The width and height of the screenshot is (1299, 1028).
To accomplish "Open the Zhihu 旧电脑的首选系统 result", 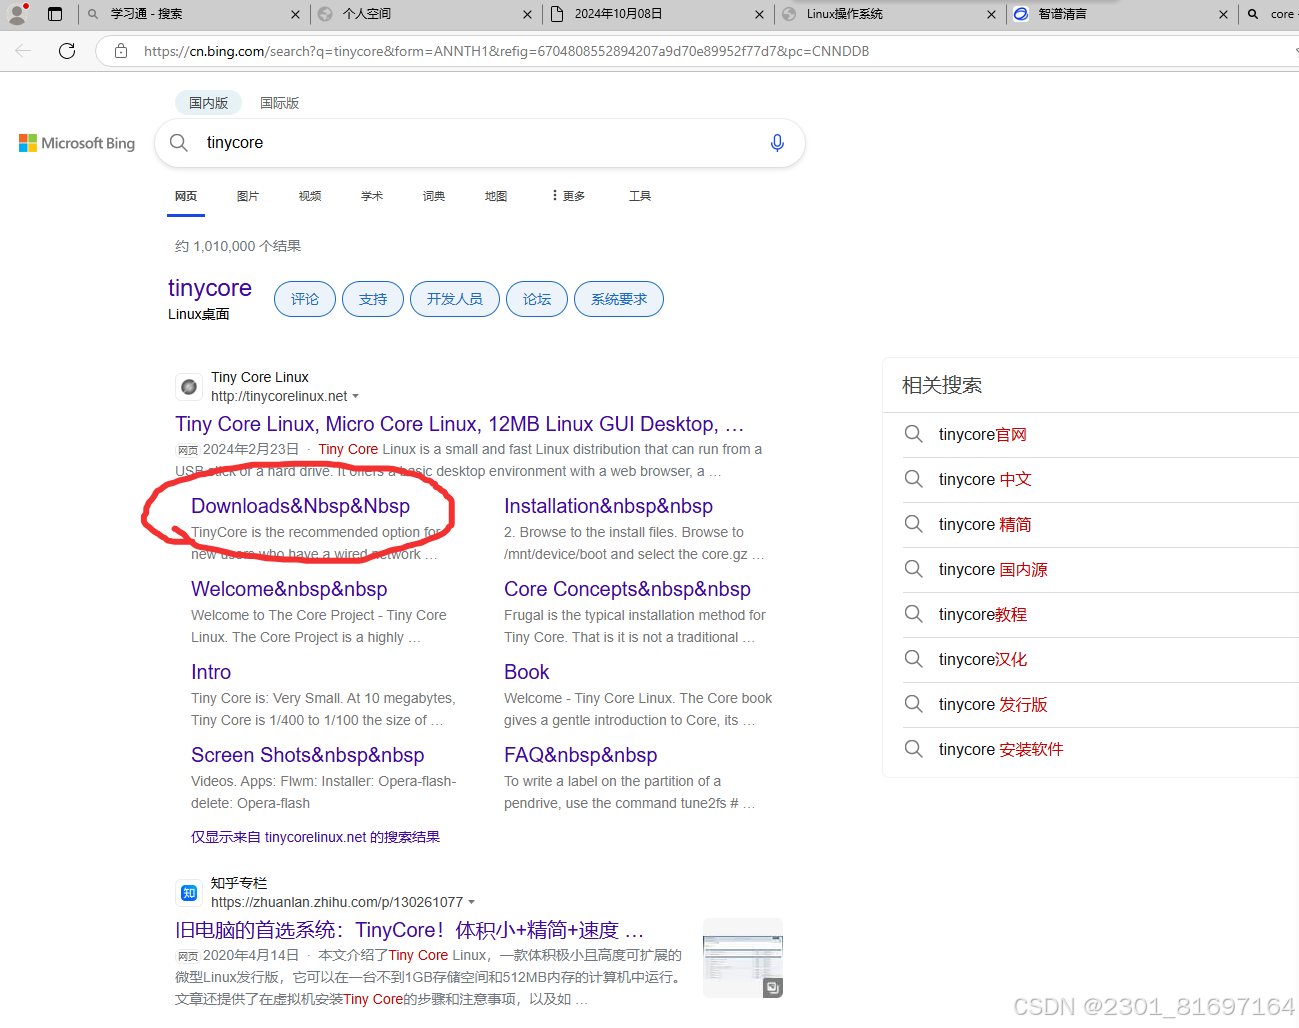I will click(409, 930).
